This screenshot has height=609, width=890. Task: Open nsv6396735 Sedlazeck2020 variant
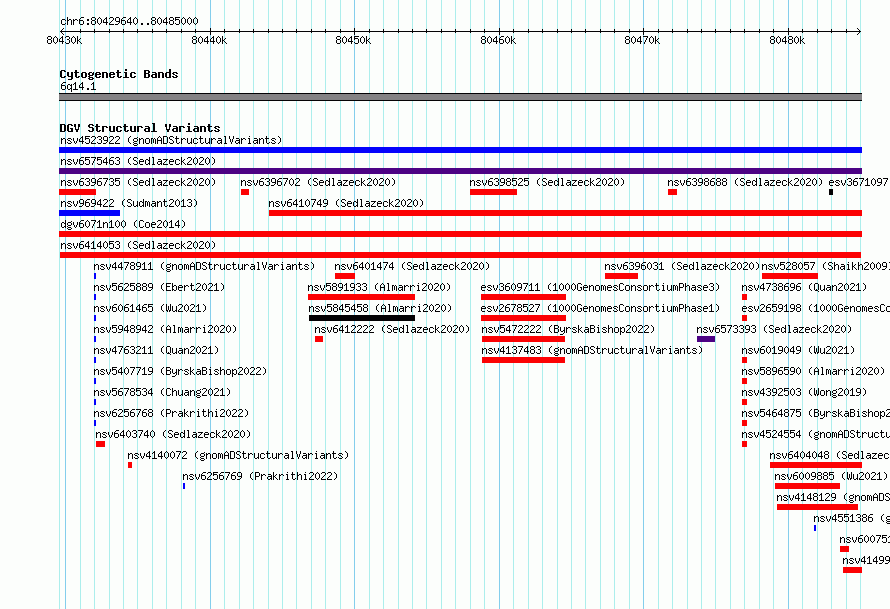(x=138, y=182)
